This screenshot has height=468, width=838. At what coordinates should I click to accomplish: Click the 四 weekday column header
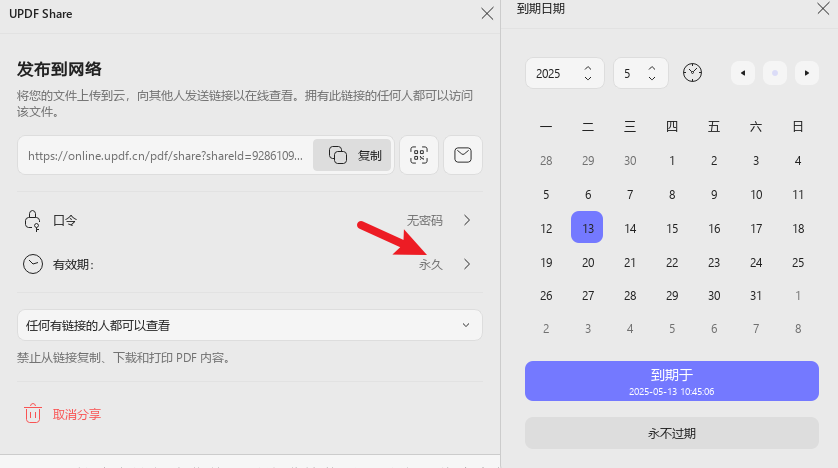[x=672, y=127]
